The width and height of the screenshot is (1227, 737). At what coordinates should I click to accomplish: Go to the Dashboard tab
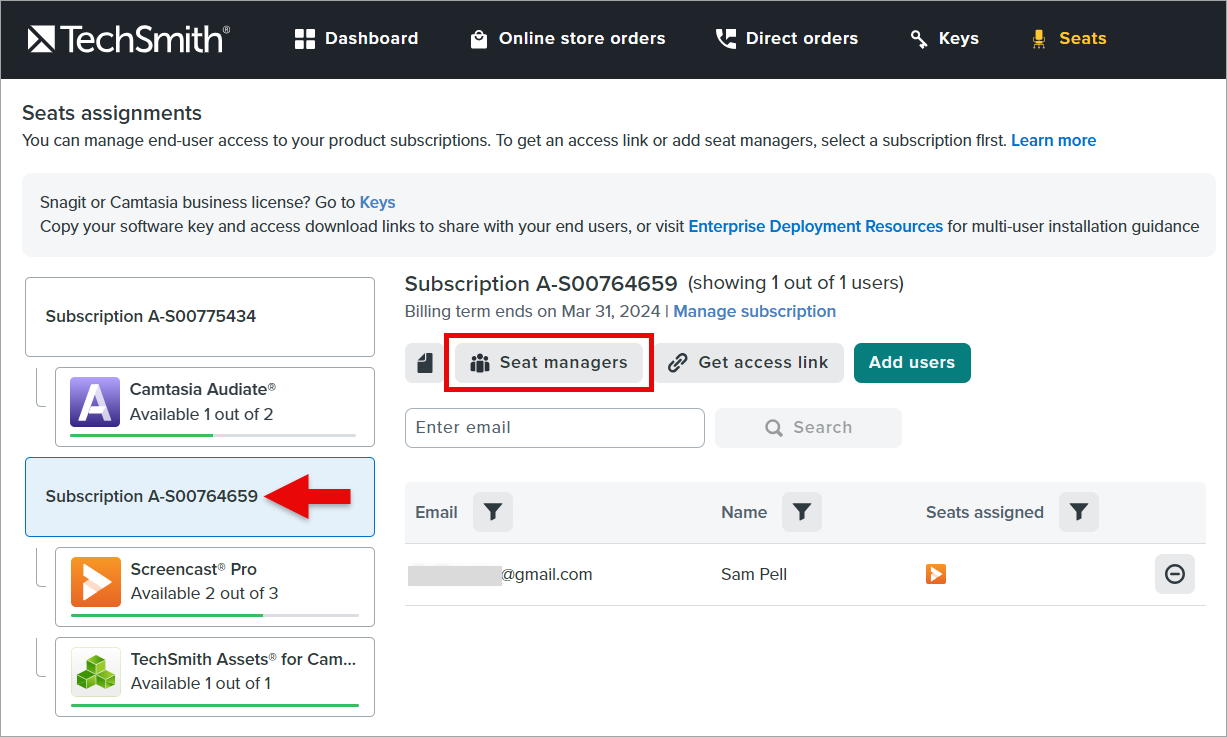357,39
